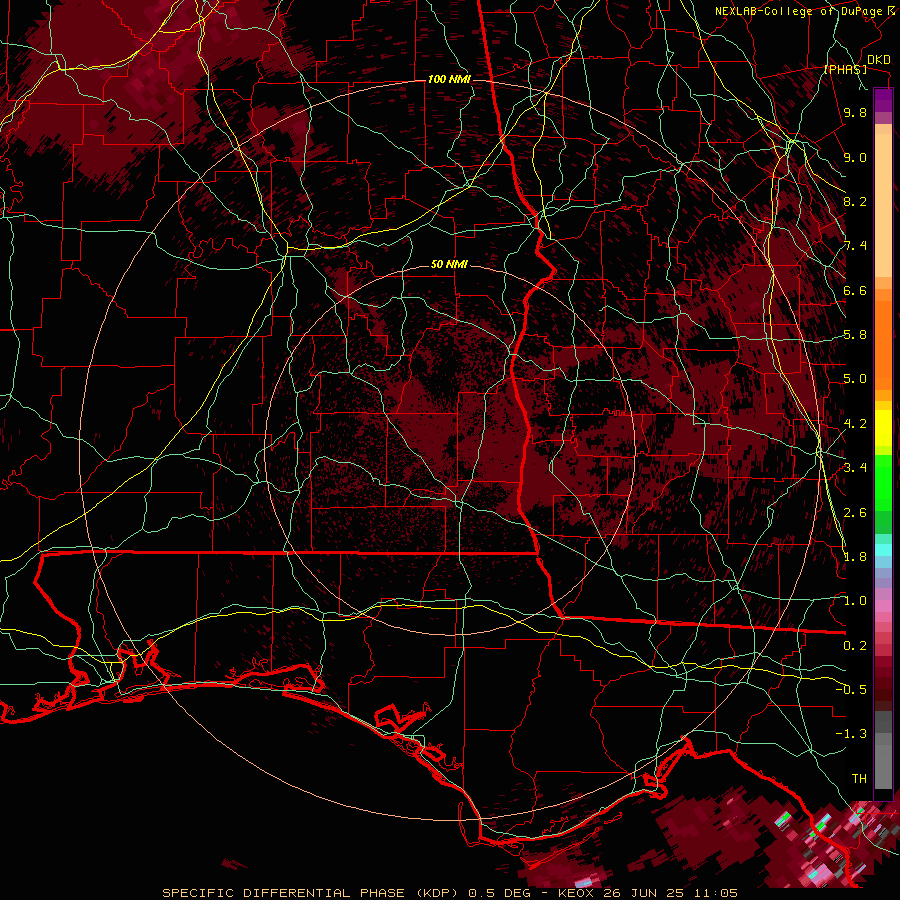Pick the 6.6 scale value

click(855, 290)
